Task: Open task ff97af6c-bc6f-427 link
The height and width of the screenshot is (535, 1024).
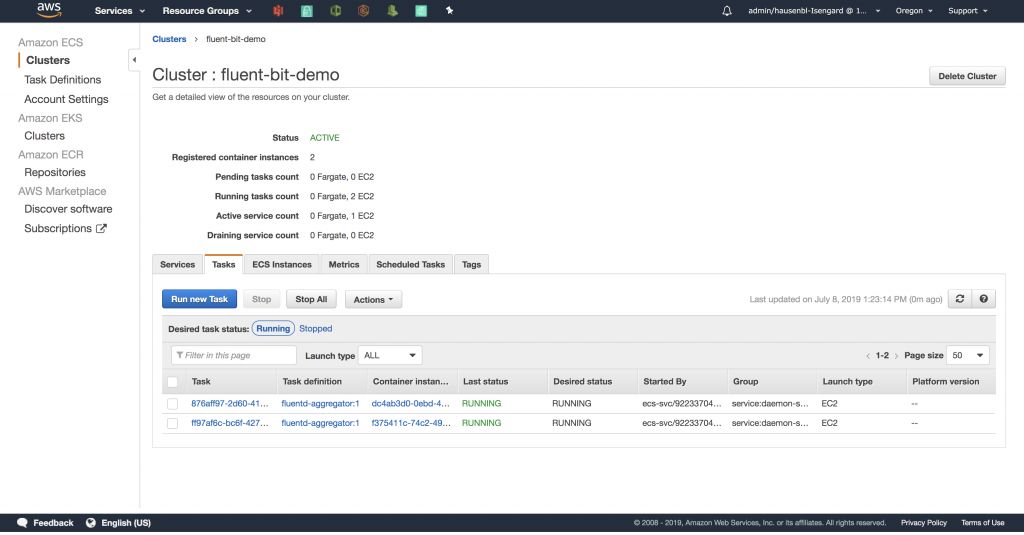Action: click(230, 423)
